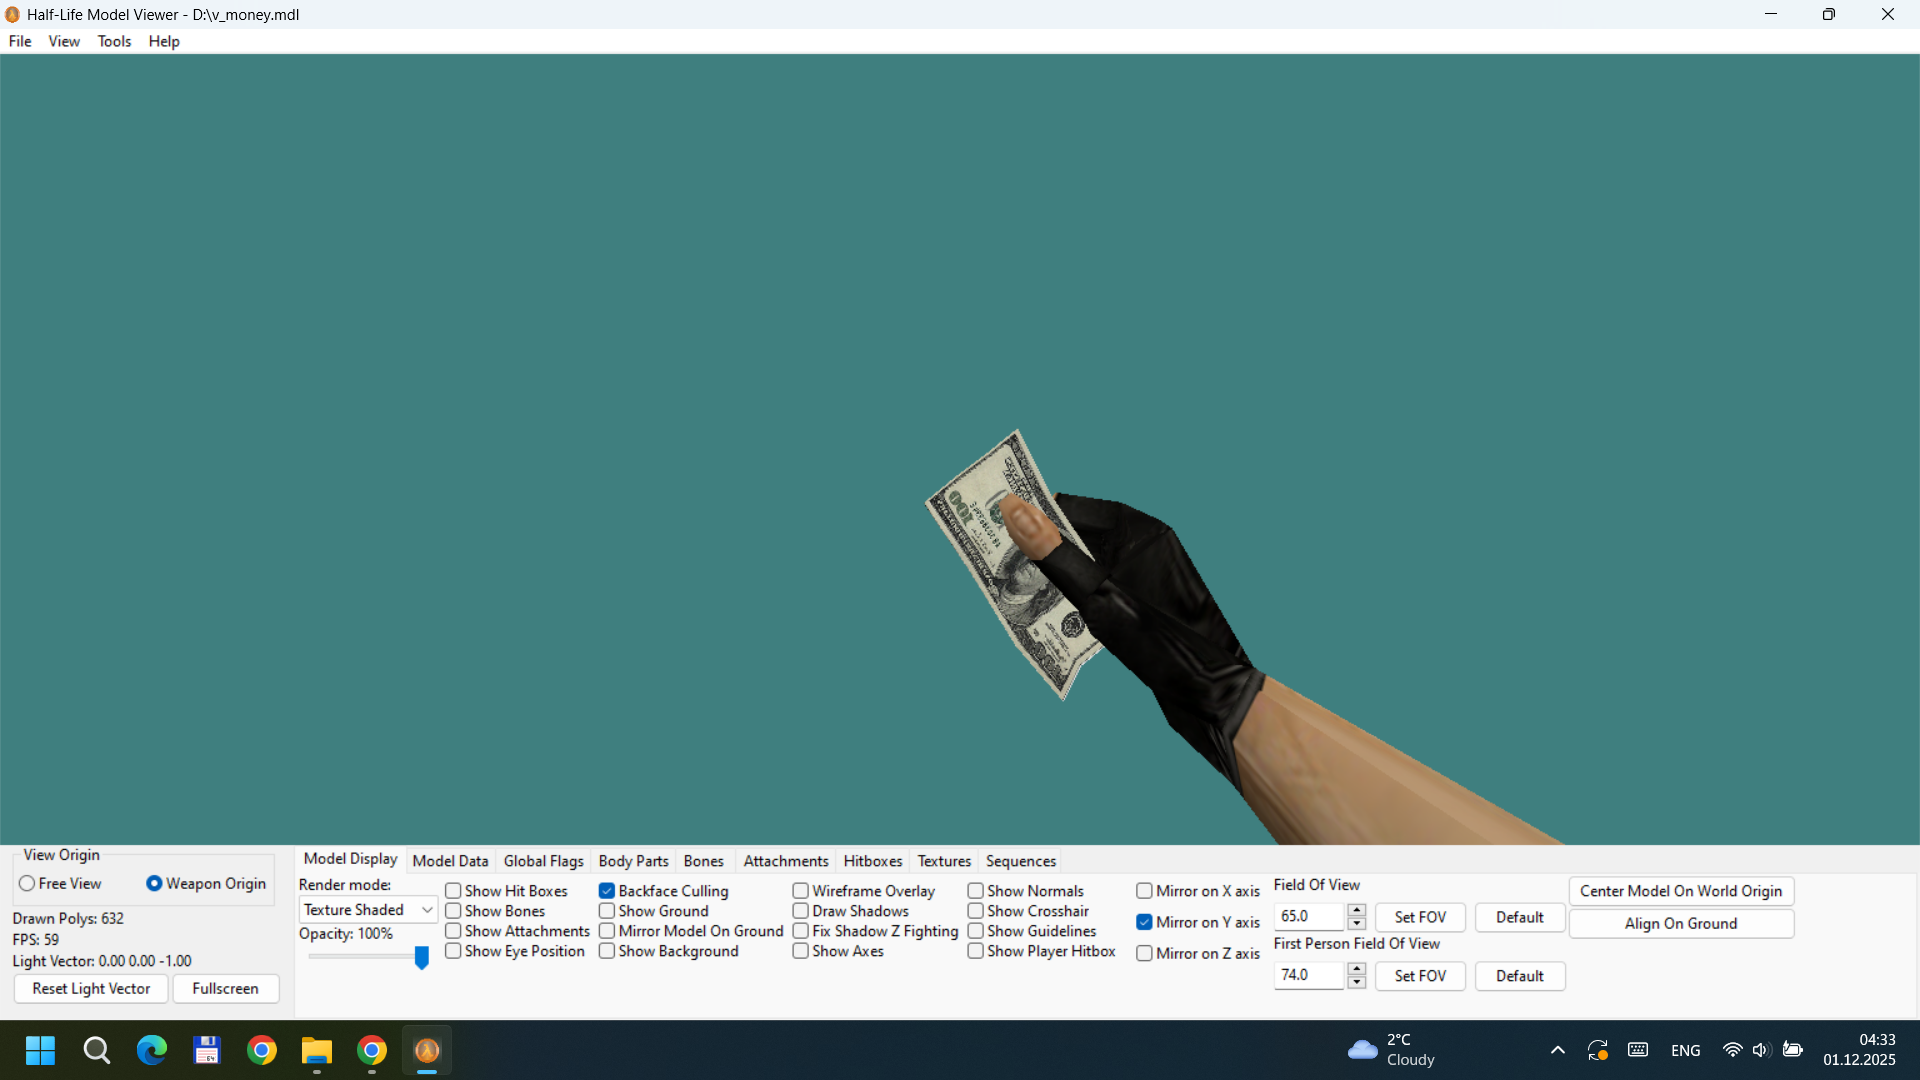Open File Explorer from taskbar
This screenshot has height=1080, width=1920.
(317, 1051)
